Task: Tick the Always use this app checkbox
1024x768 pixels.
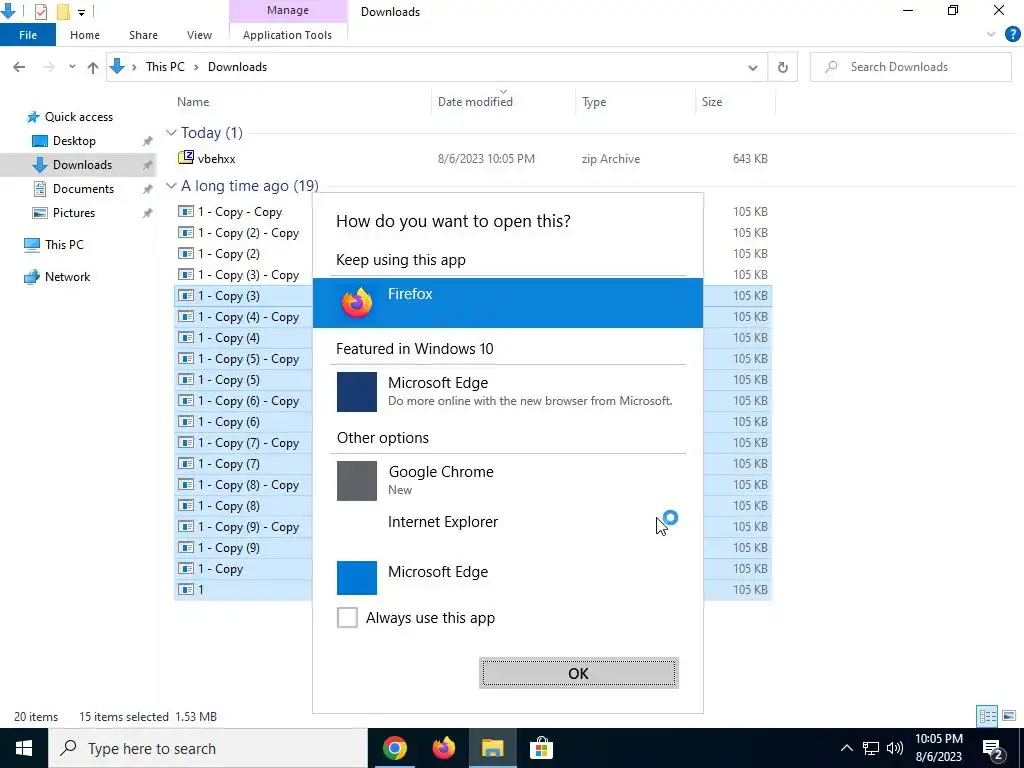Action: (x=347, y=617)
